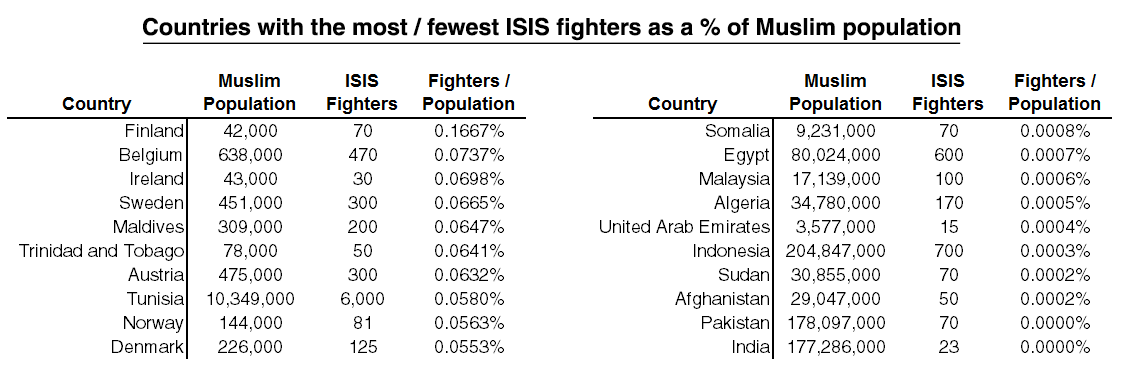The image size is (1122, 376).
Task: Select Indonesia's 700 fighters cell
Action: click(948, 251)
